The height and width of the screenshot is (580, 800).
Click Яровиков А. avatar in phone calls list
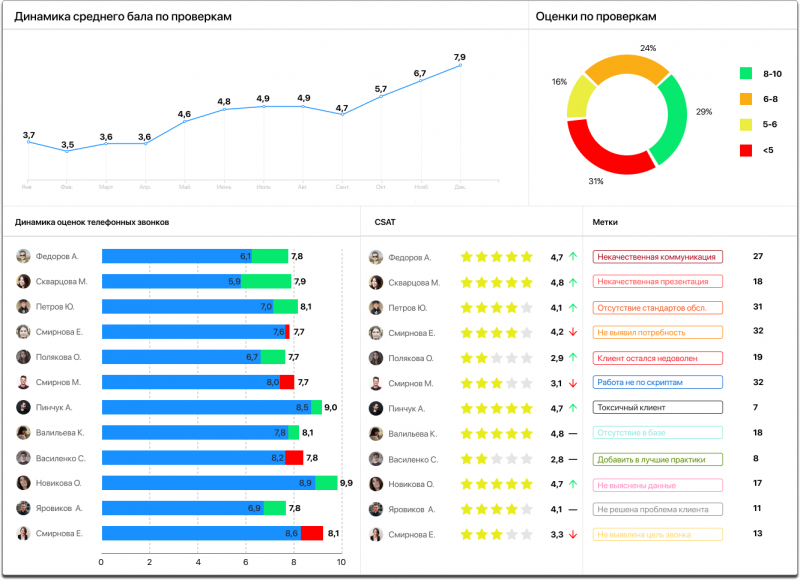[23, 508]
